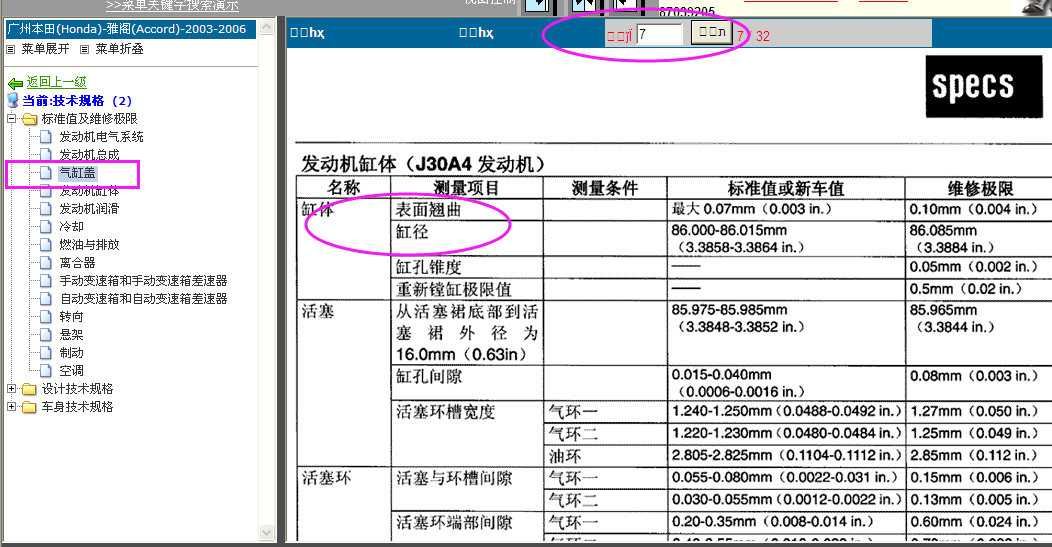This screenshot has width=1052, height=547.
Task: Open the document icon beside 空调
Action: click(x=46, y=370)
